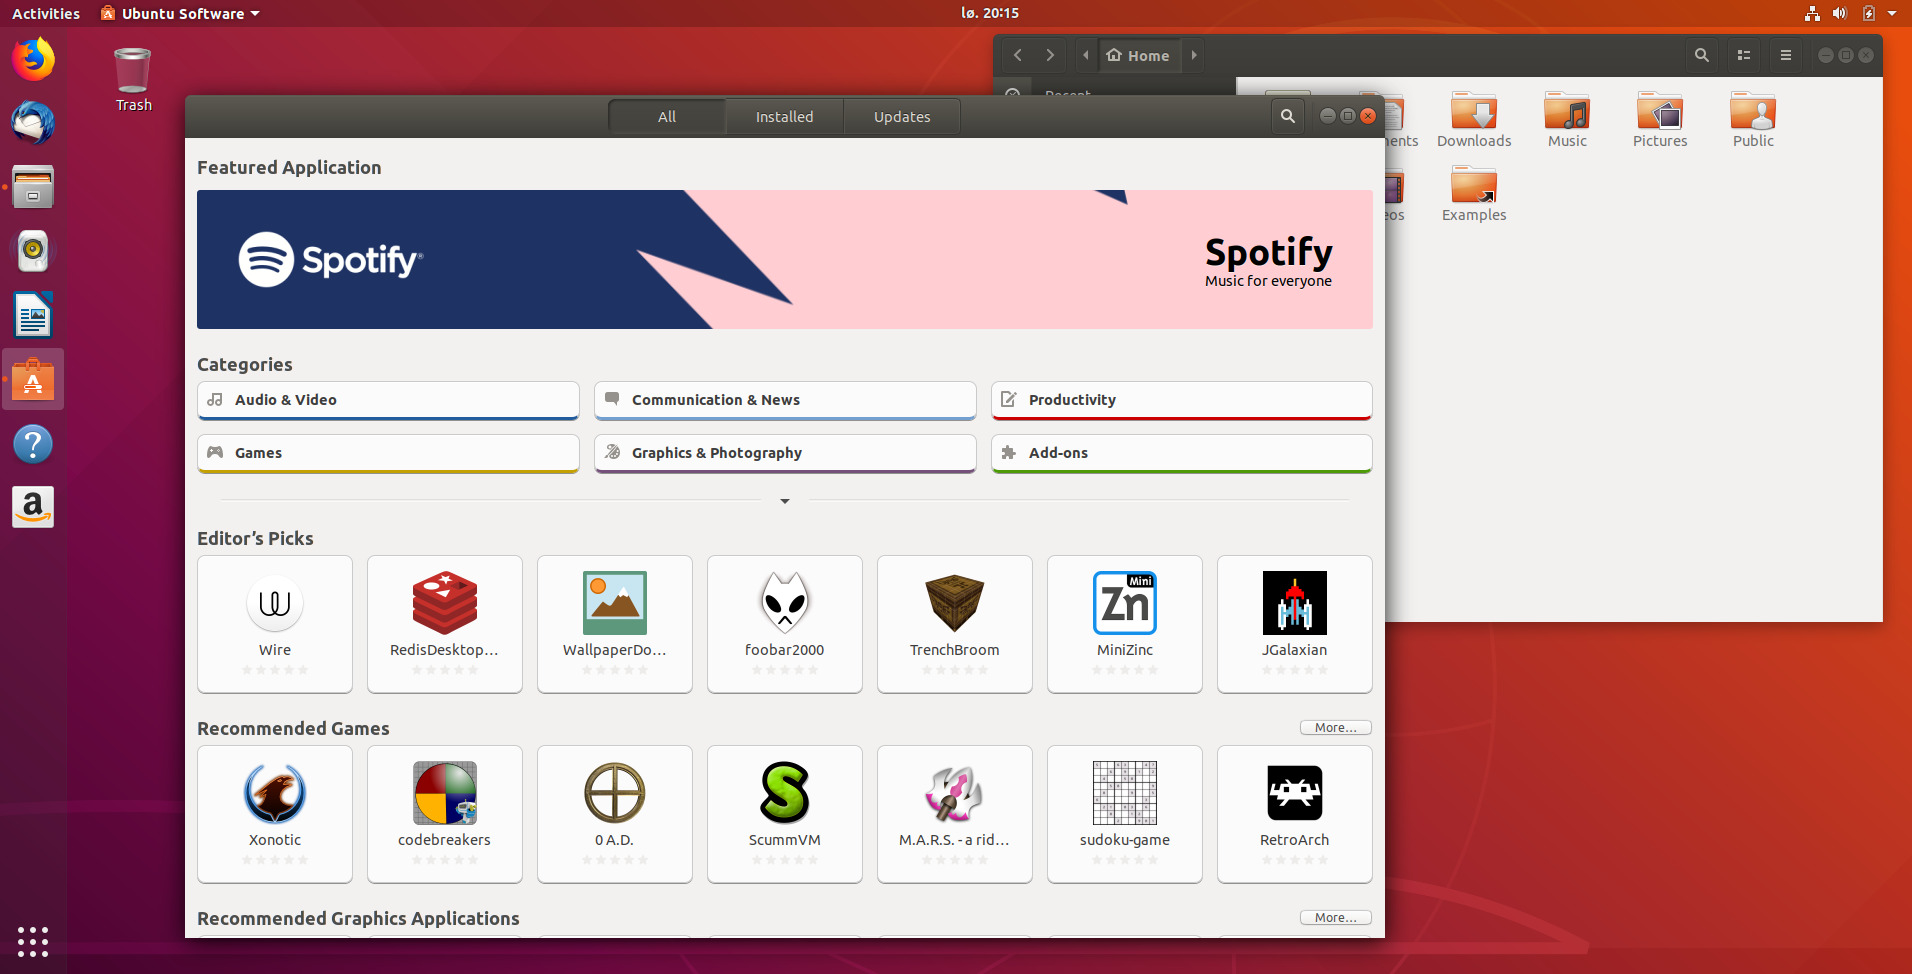This screenshot has height=974, width=1912.
Task: Browse the Add-ons category
Action: pyautogui.click(x=1182, y=453)
